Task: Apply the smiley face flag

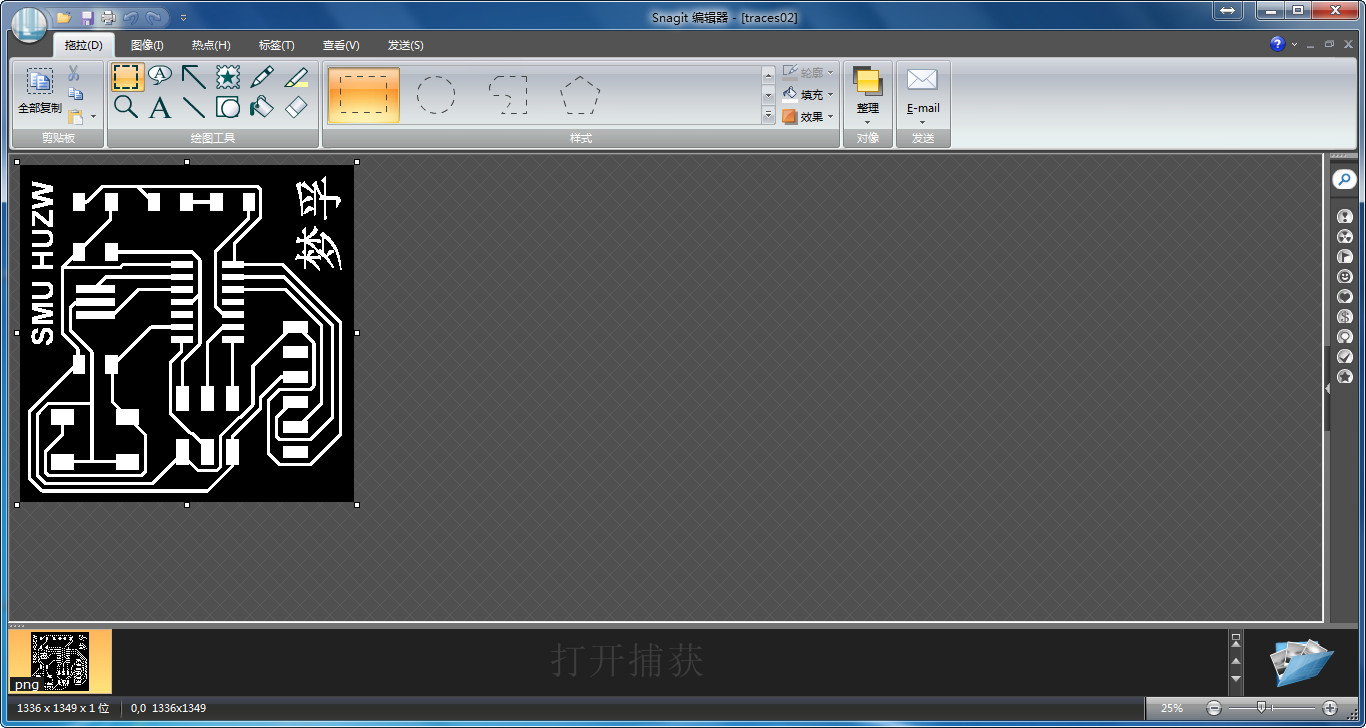Action: pyautogui.click(x=1345, y=276)
